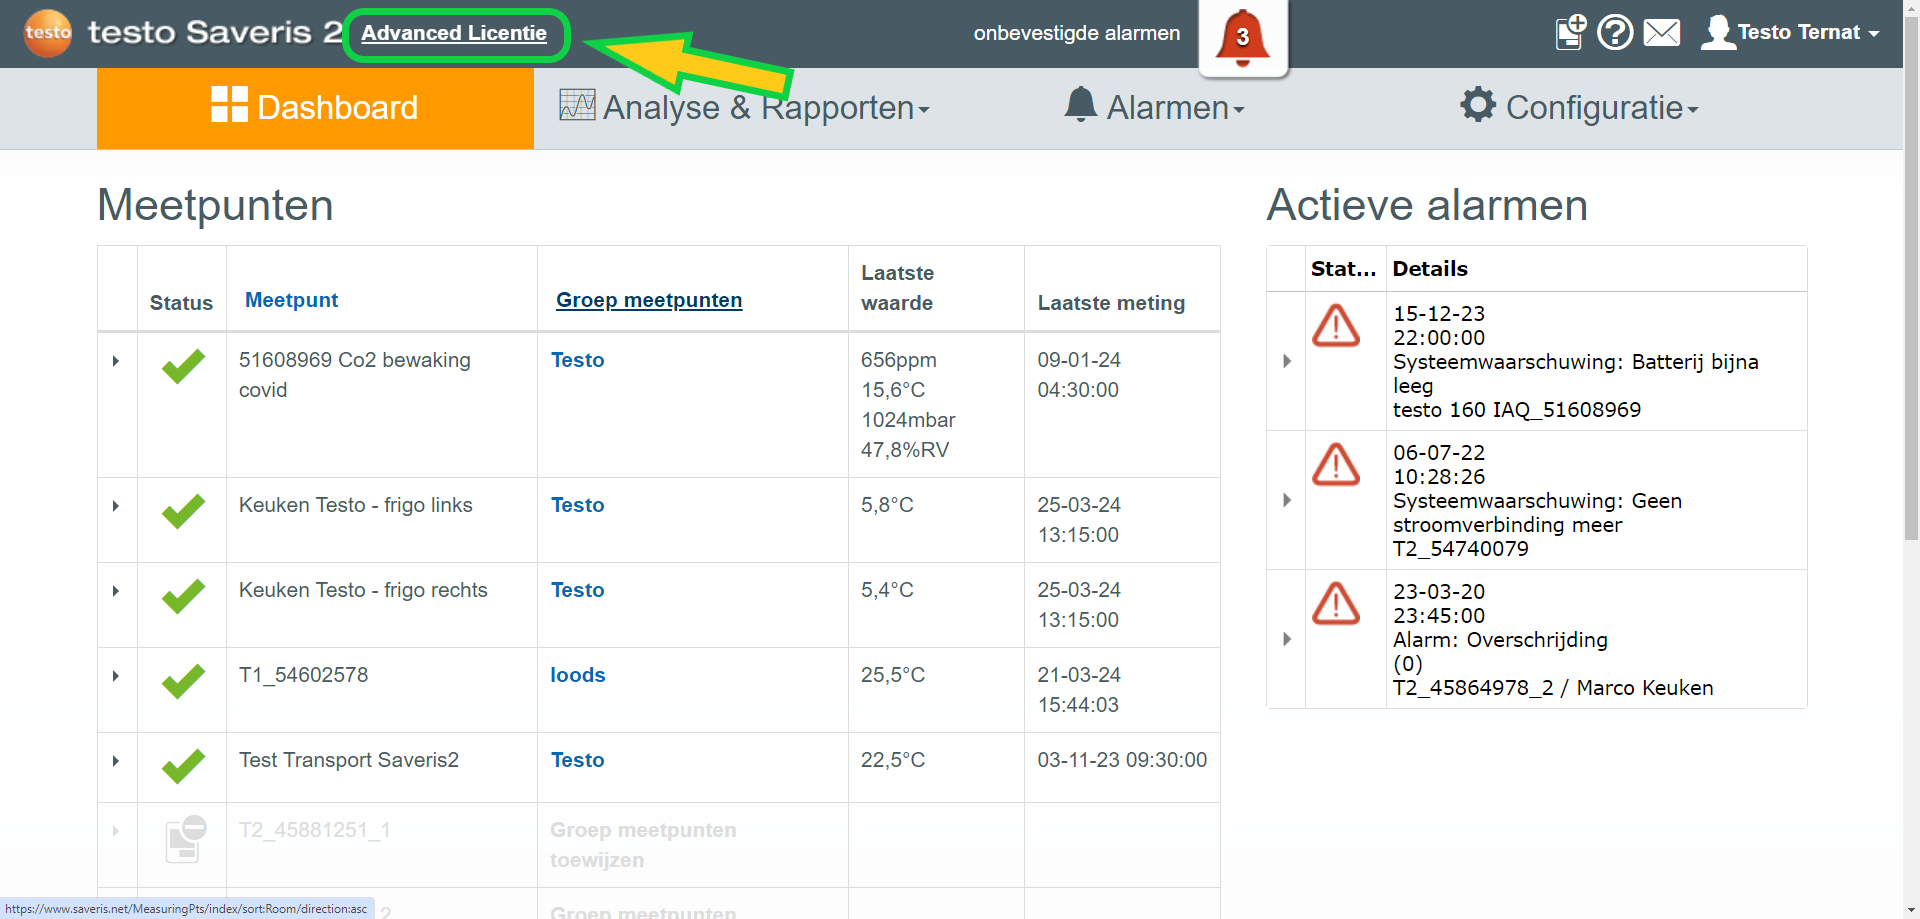This screenshot has height=919, width=1920.
Task: Click the onbevestigde alarmen label
Action: click(1077, 33)
